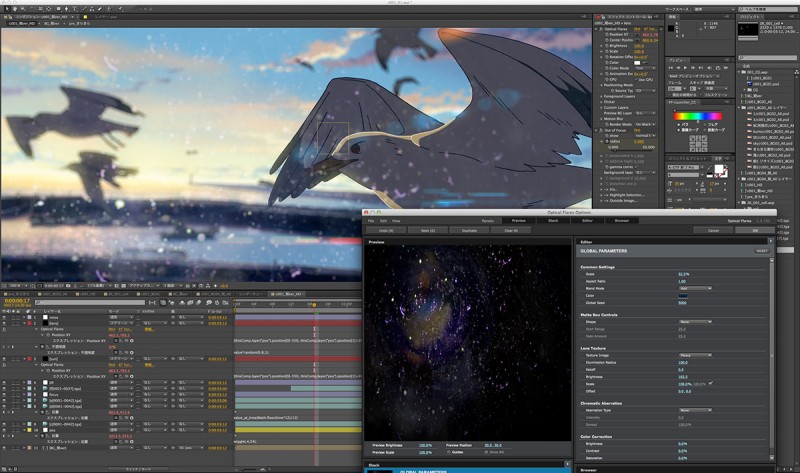Viewport: 800px width, 473px height.
Task: Open Color Mode dropdown in Effect Controls
Action: 645,68
